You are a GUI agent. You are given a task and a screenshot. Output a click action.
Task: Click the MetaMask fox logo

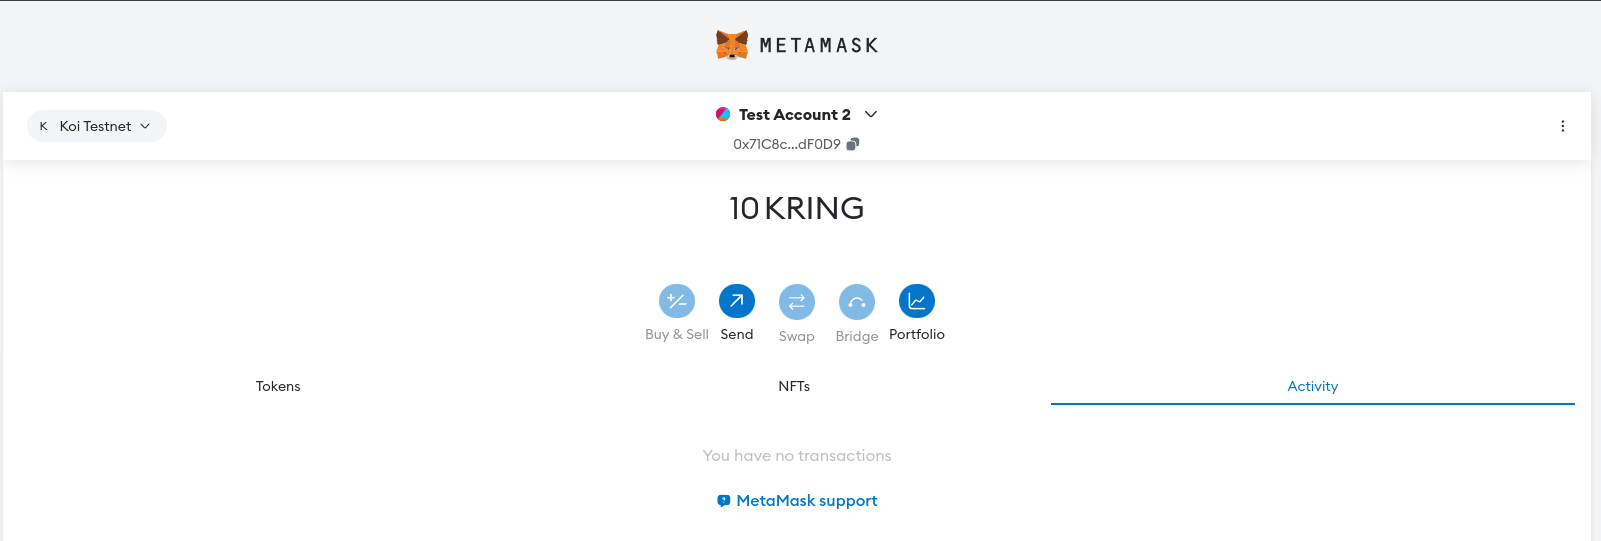click(732, 45)
